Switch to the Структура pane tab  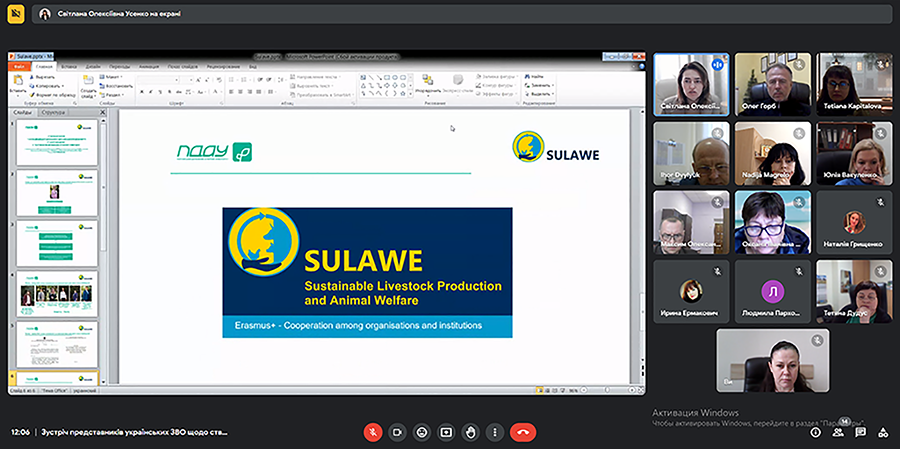tap(53, 113)
